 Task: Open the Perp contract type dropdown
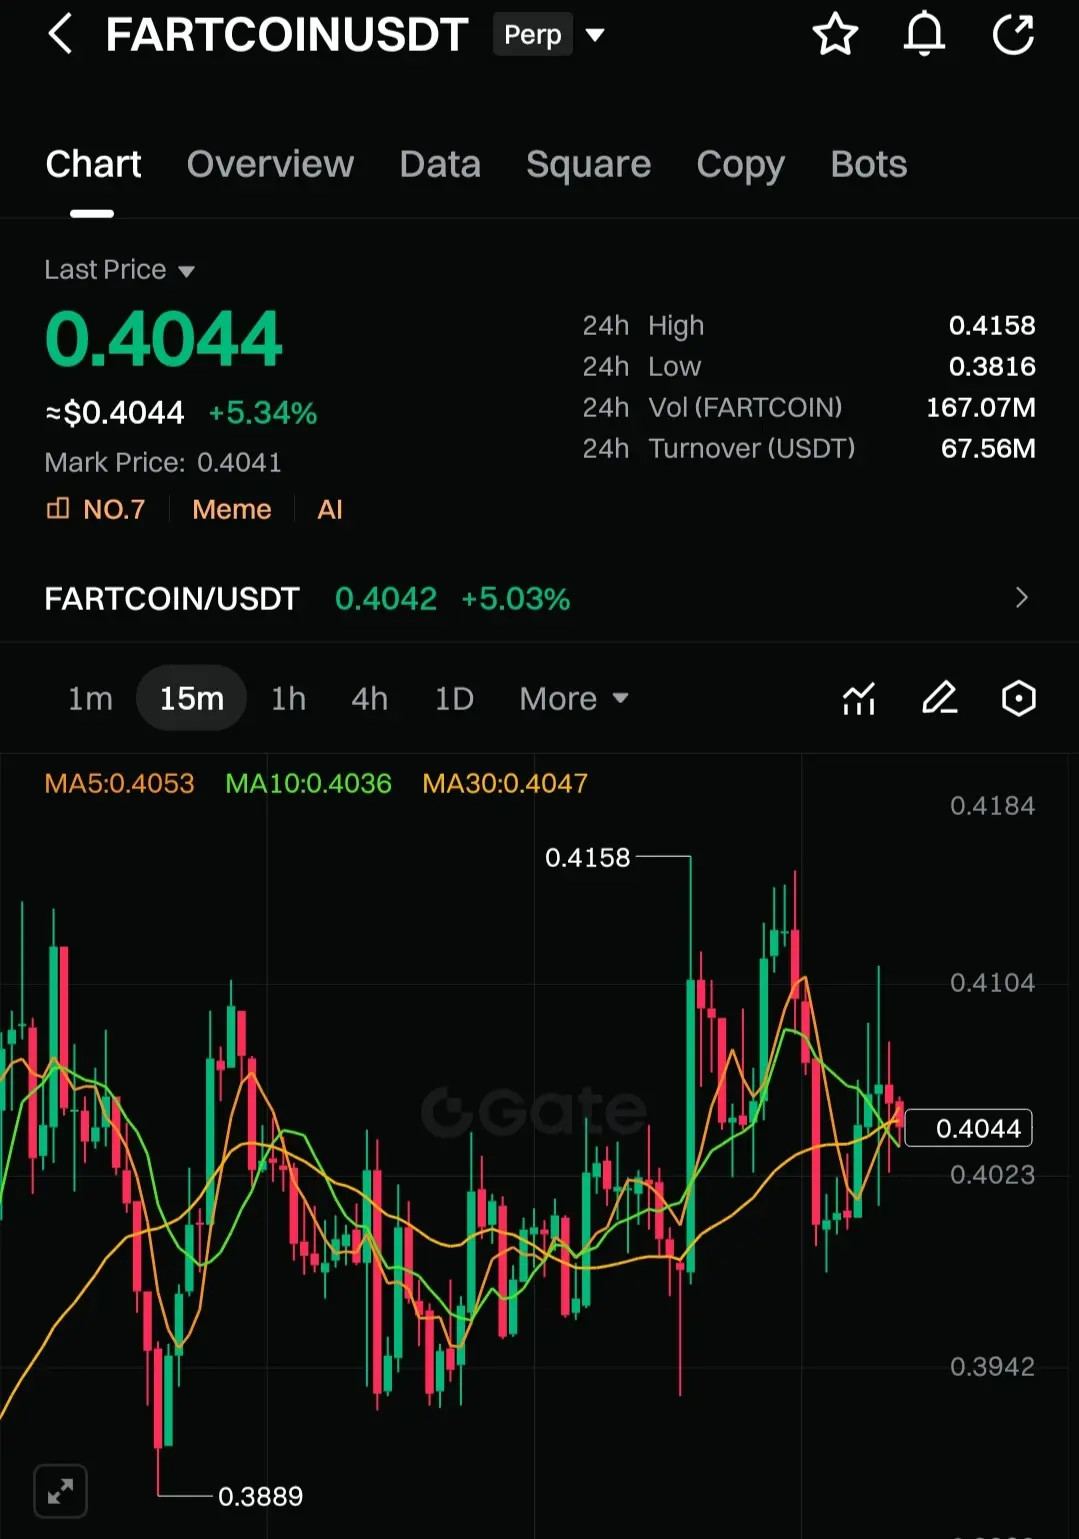(x=595, y=35)
